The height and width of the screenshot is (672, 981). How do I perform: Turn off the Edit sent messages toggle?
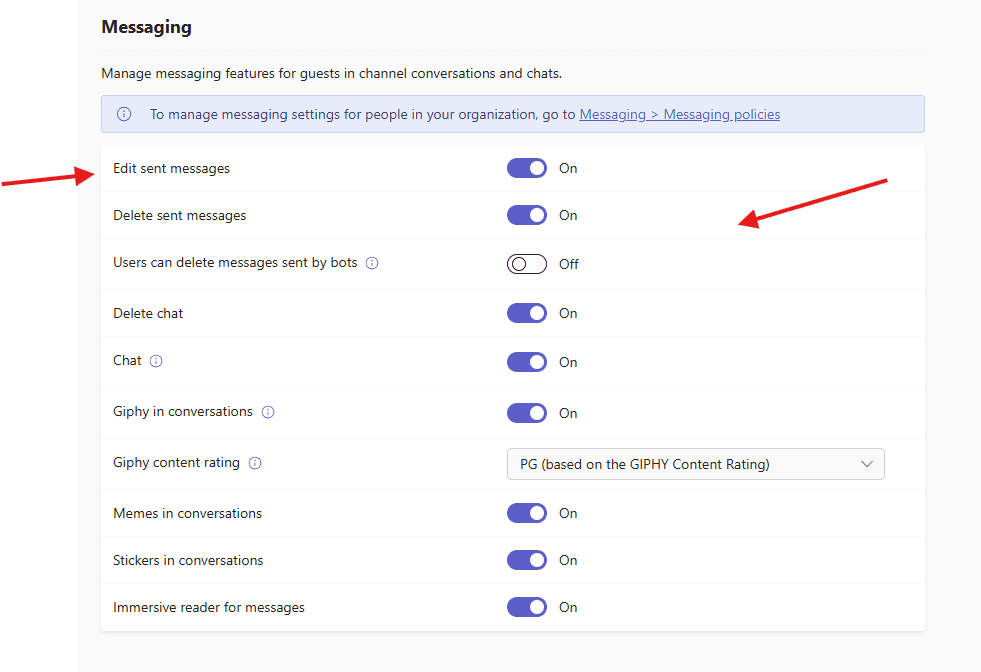(x=527, y=168)
